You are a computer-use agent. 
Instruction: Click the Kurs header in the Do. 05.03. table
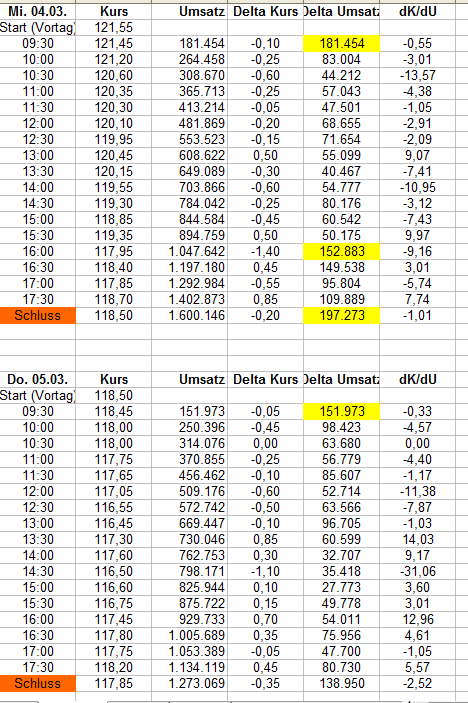click(x=113, y=379)
